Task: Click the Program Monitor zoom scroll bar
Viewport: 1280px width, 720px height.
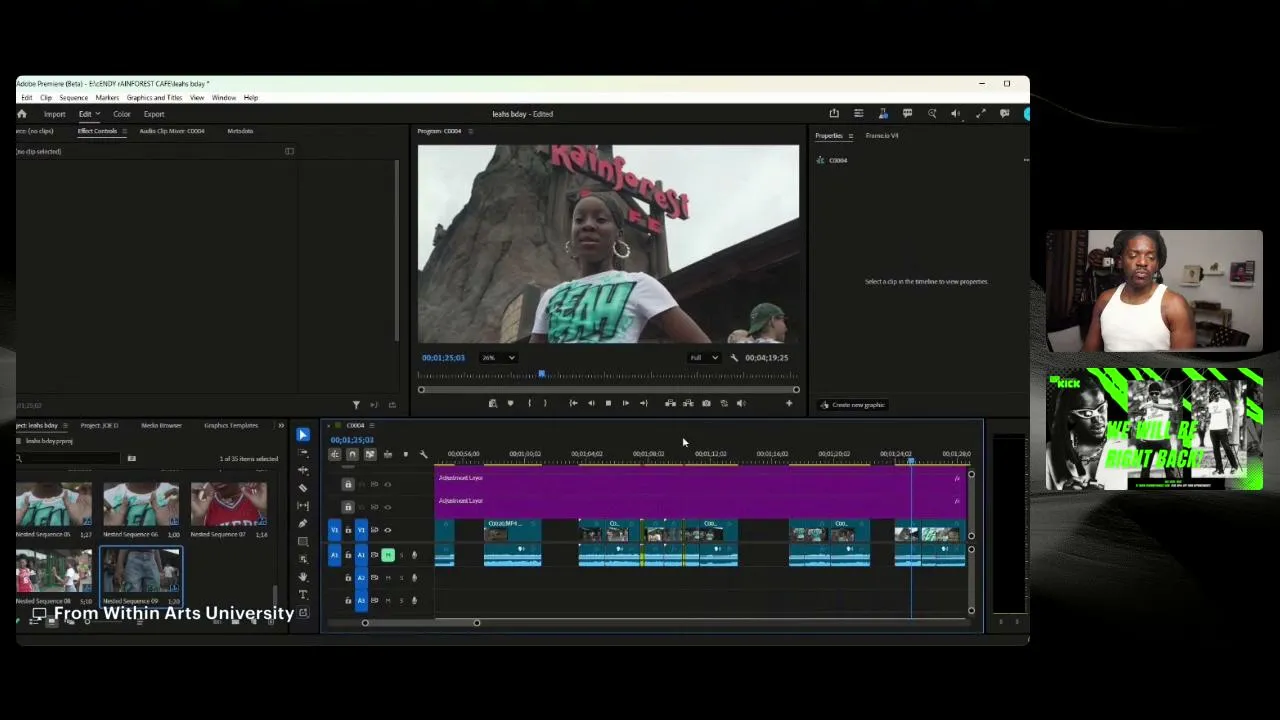Action: click(x=608, y=390)
